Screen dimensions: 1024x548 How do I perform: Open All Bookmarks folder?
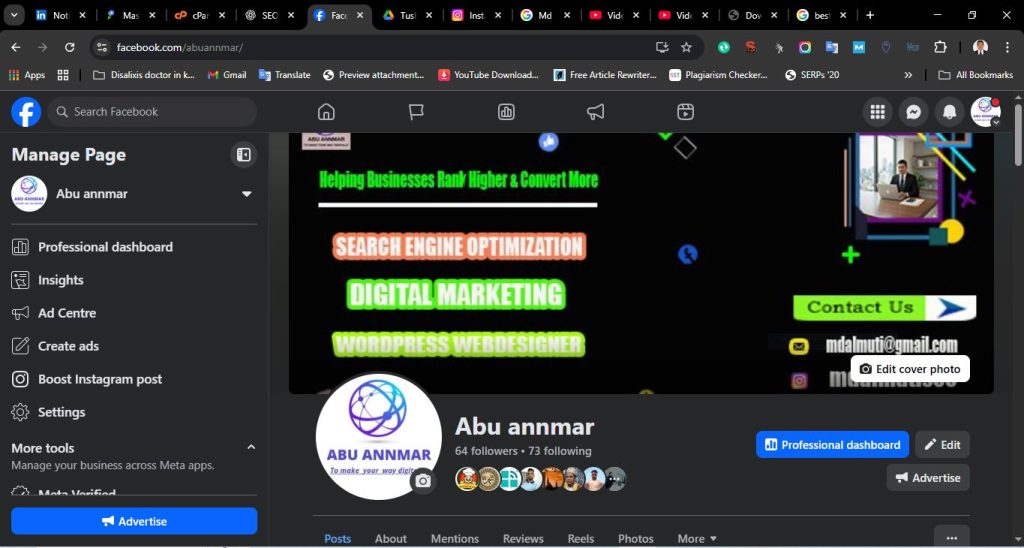(x=976, y=75)
